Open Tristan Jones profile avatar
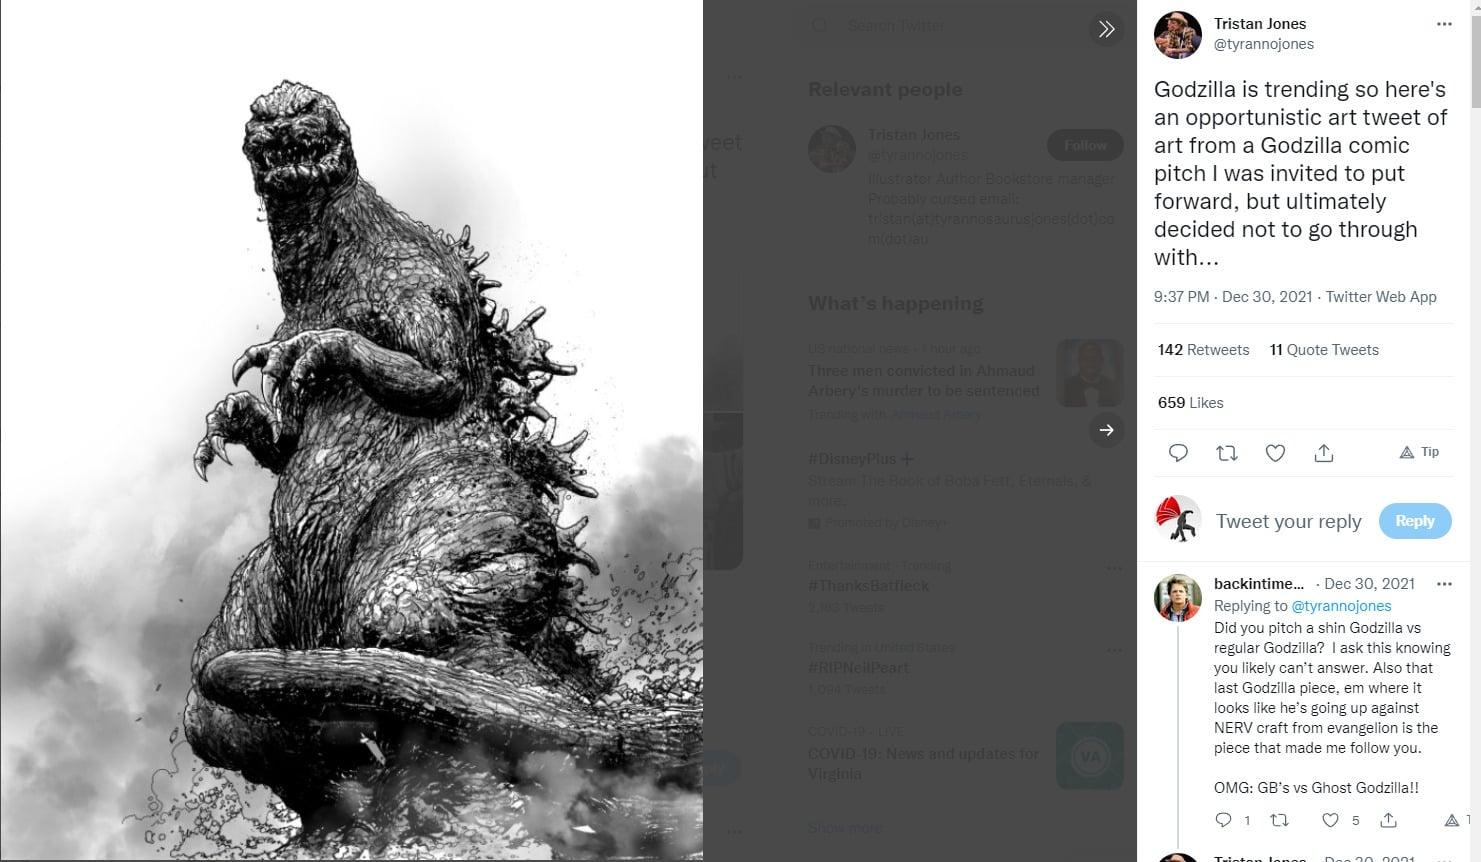This screenshot has width=1481, height=862. (1177, 35)
